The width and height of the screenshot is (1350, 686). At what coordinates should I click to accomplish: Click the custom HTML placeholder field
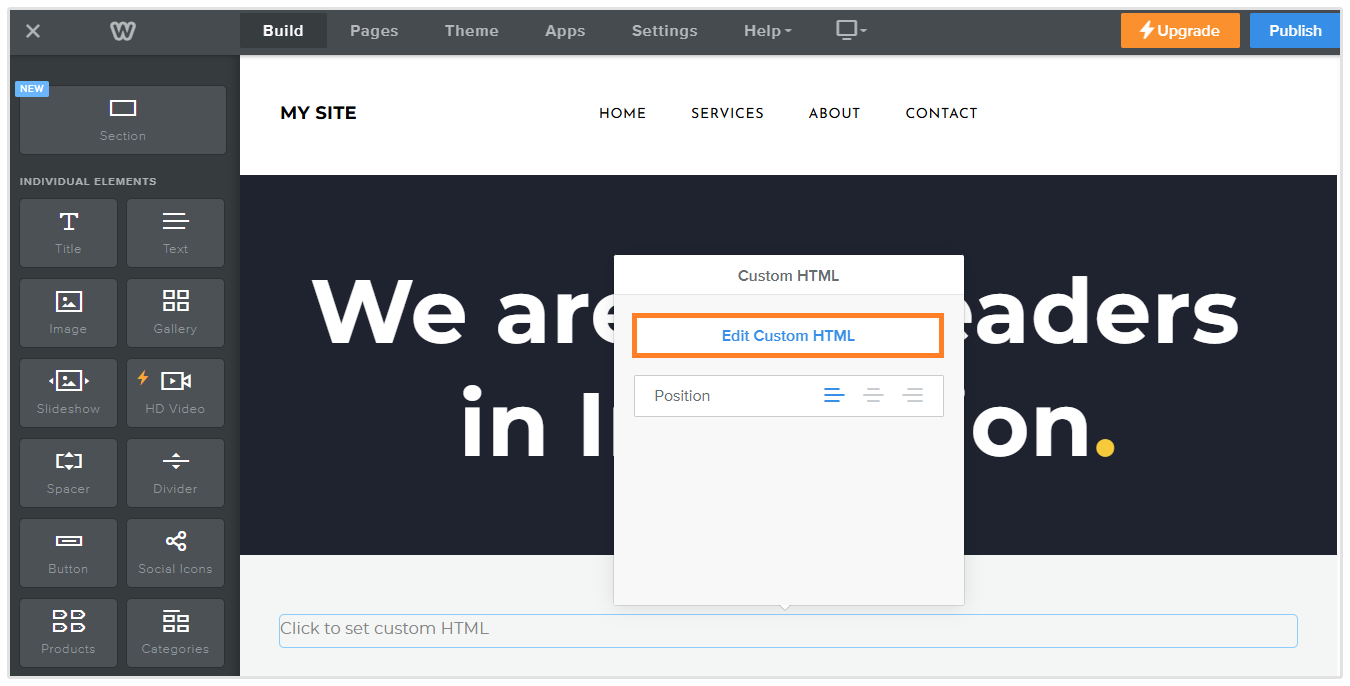(x=788, y=630)
